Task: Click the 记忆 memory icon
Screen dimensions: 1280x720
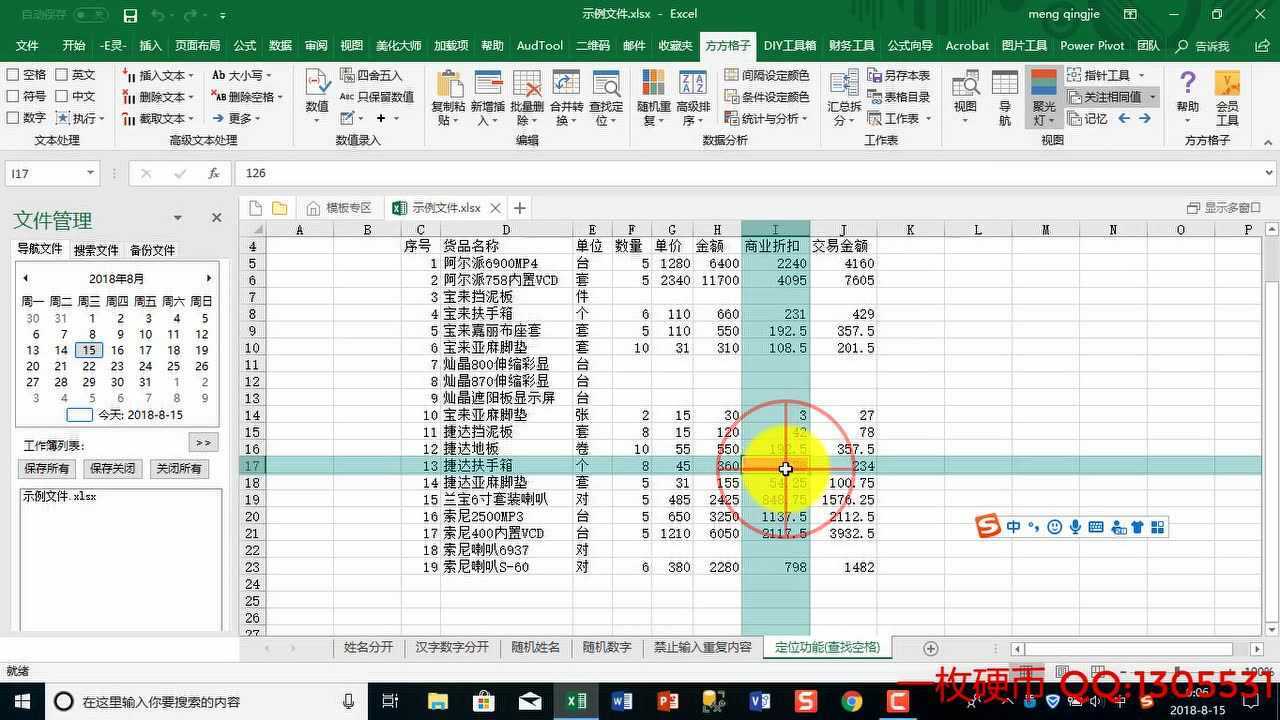Action: tap(1075, 118)
